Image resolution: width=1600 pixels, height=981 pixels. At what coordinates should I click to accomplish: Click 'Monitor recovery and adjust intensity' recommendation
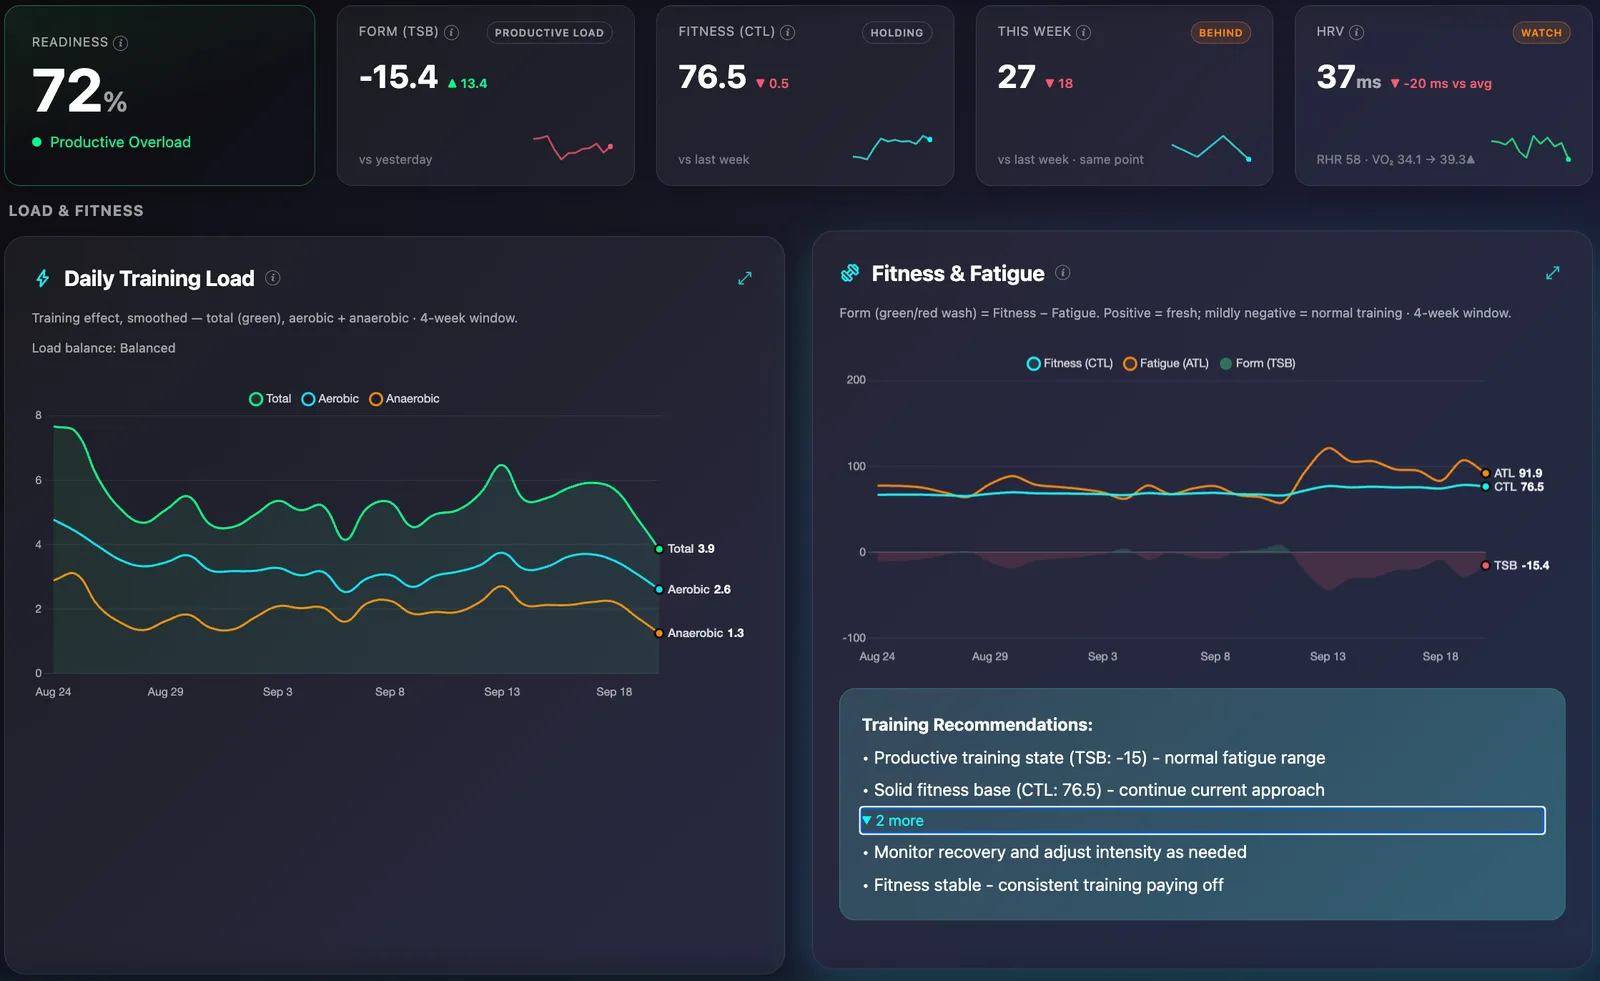(x=1060, y=852)
